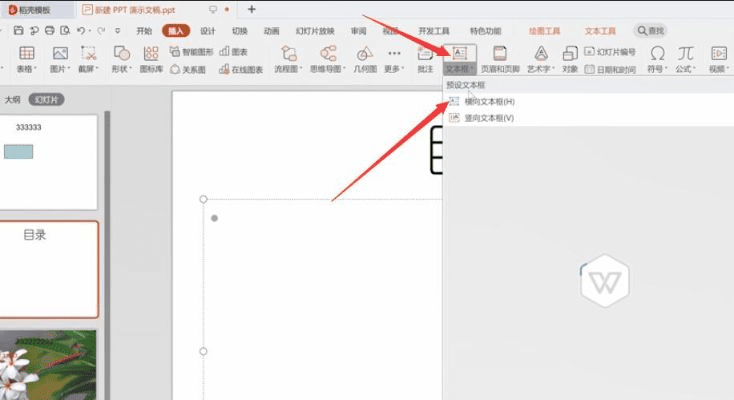Click inside the bulleted text placeholder

(323, 300)
